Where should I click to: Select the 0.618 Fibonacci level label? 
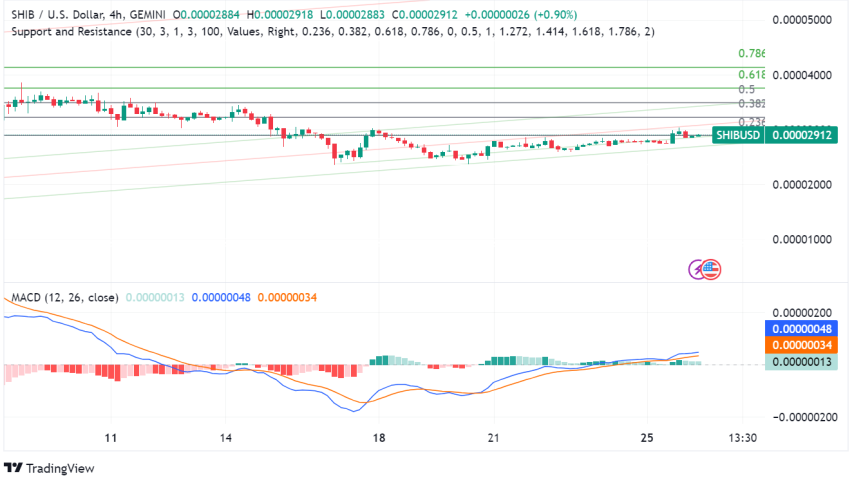coord(751,75)
